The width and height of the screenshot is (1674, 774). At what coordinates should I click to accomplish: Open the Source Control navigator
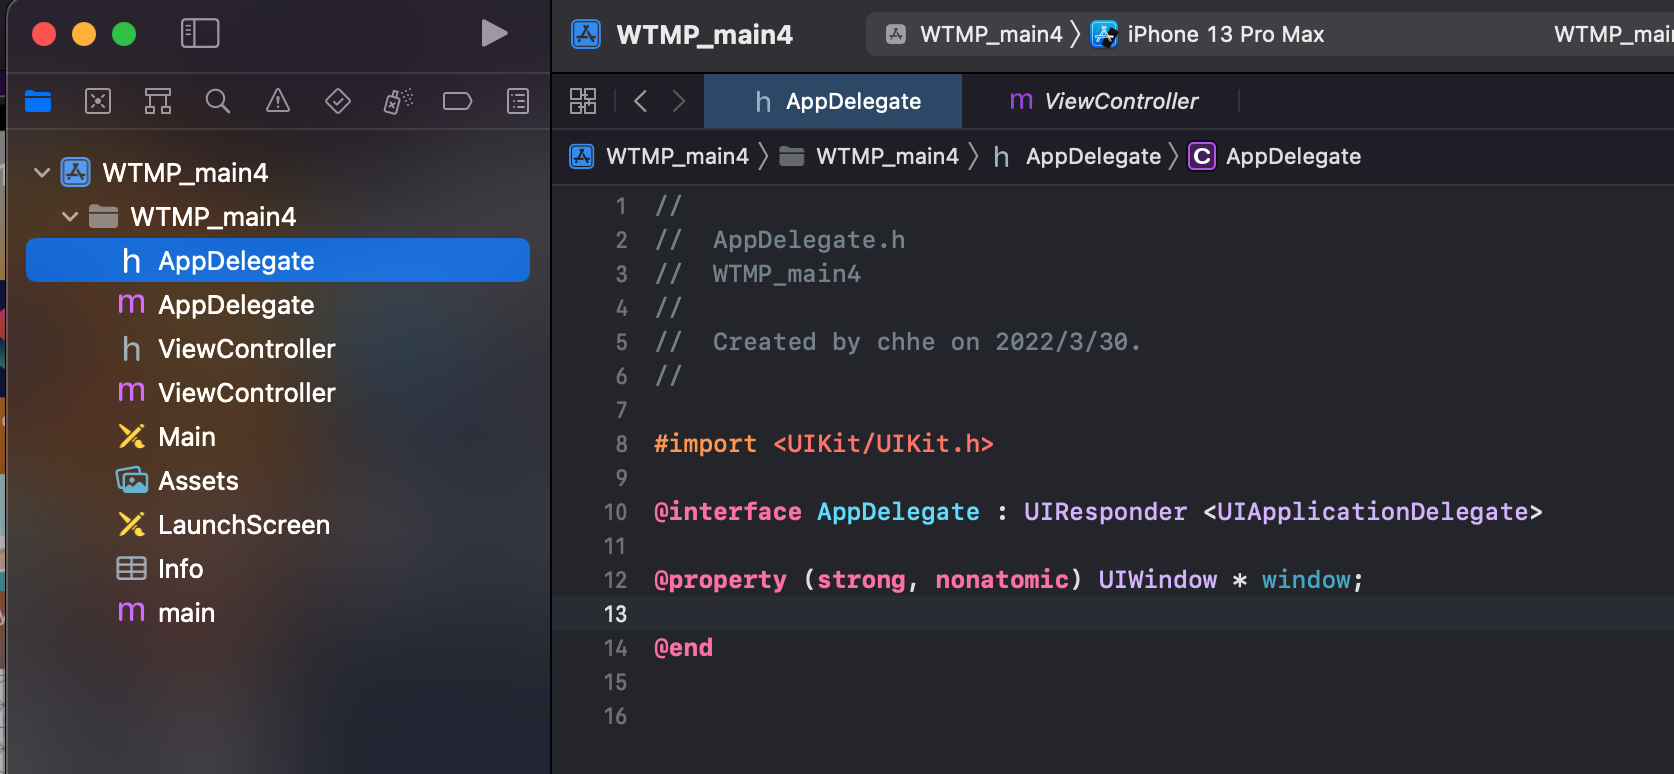point(98,101)
